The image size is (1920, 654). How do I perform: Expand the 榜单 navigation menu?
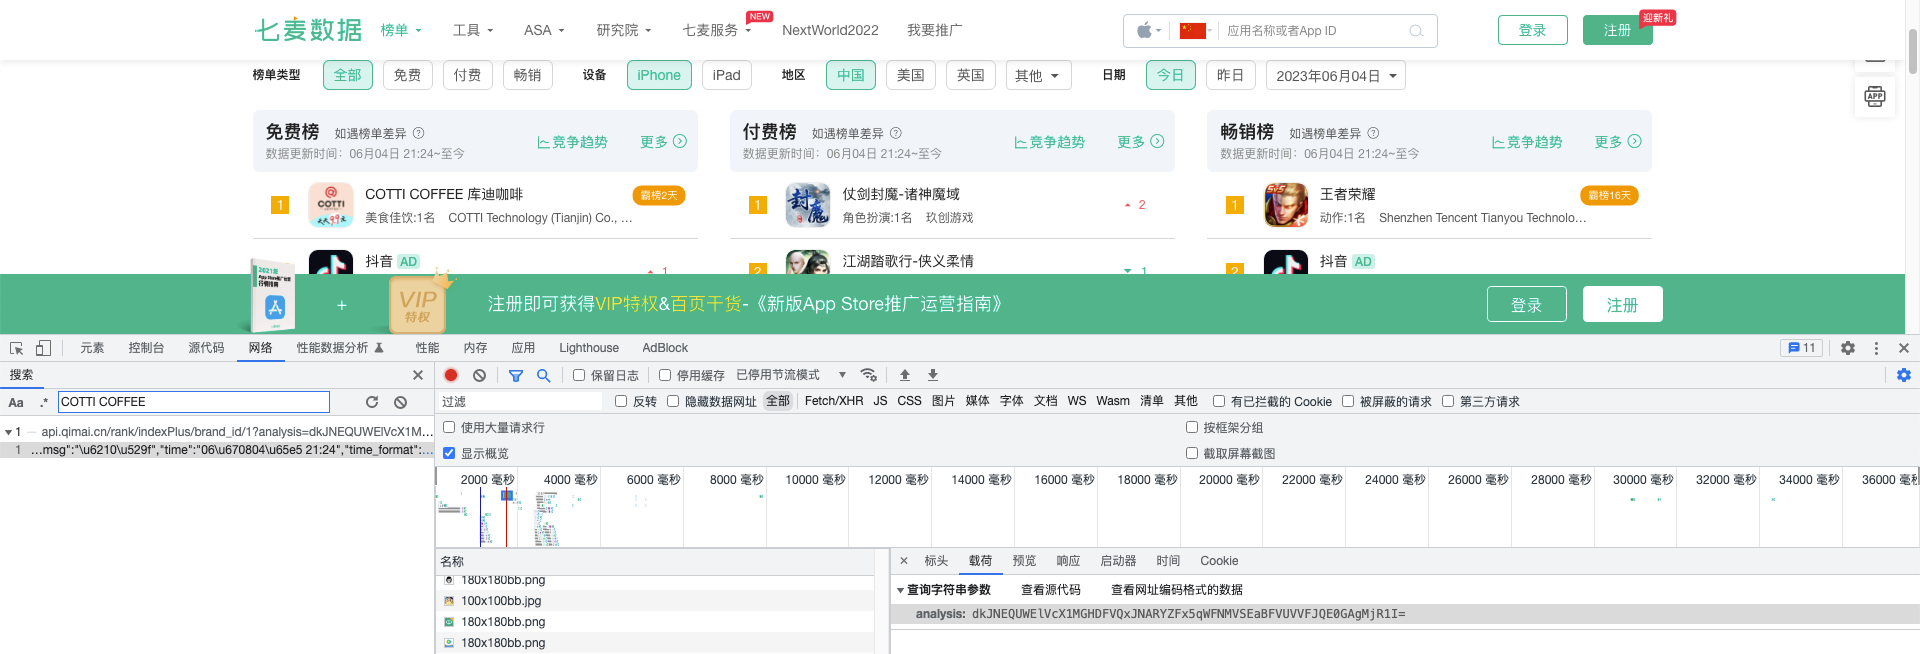(x=401, y=30)
